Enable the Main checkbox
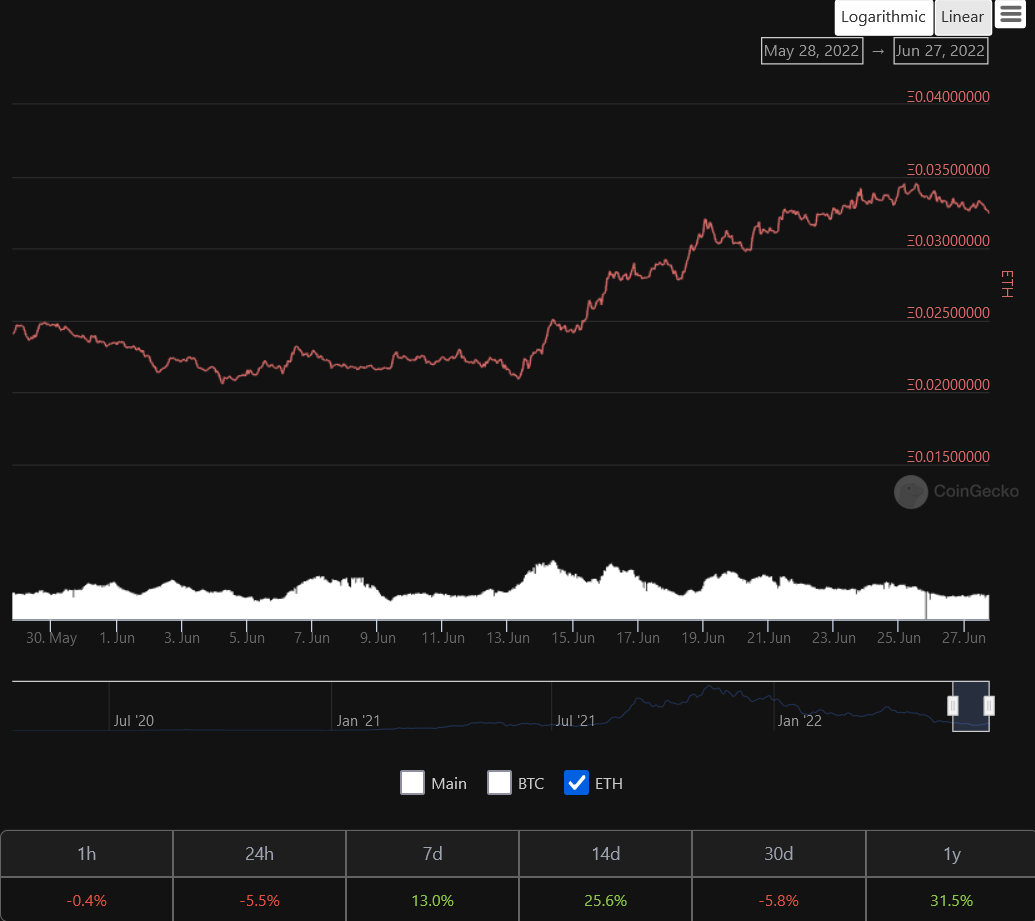 tap(413, 782)
